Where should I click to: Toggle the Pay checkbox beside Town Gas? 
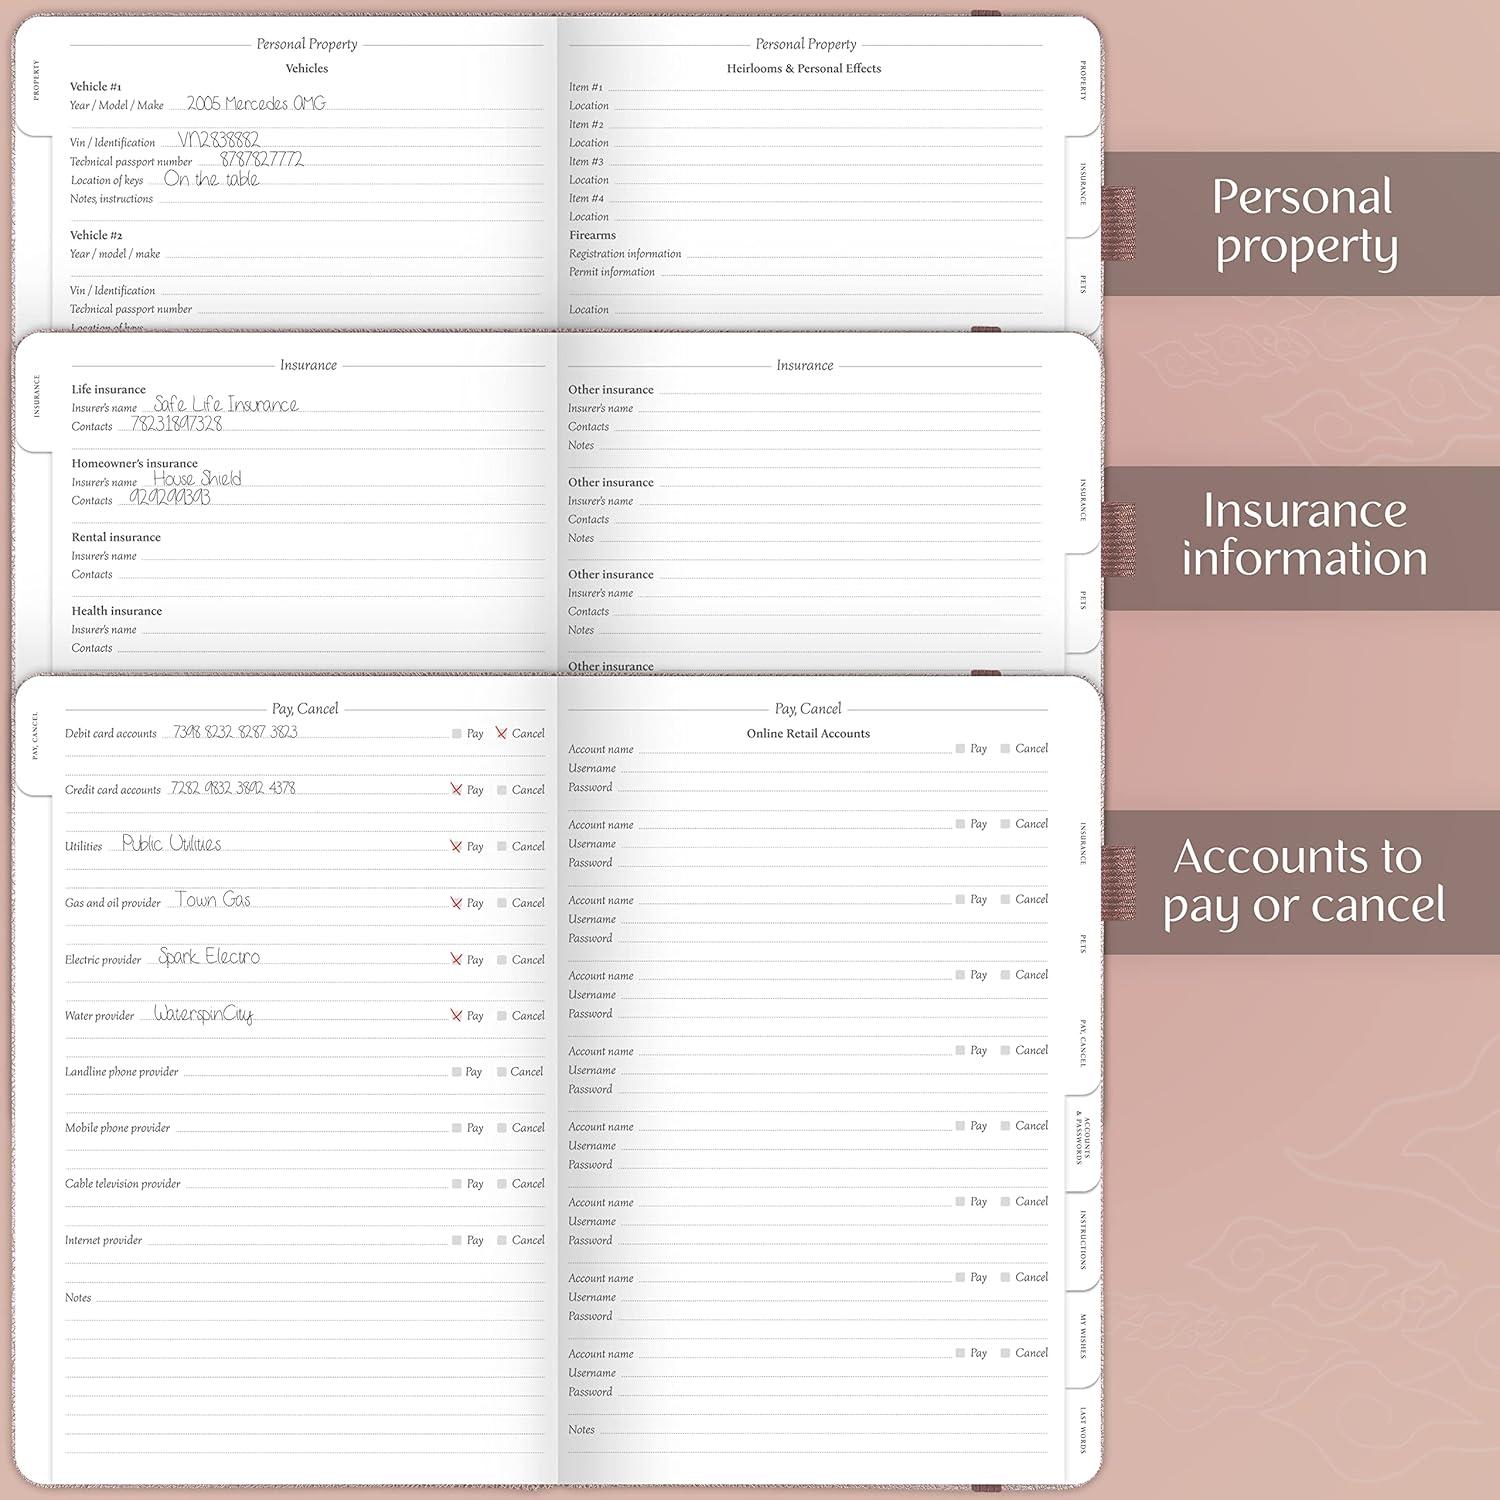(456, 902)
